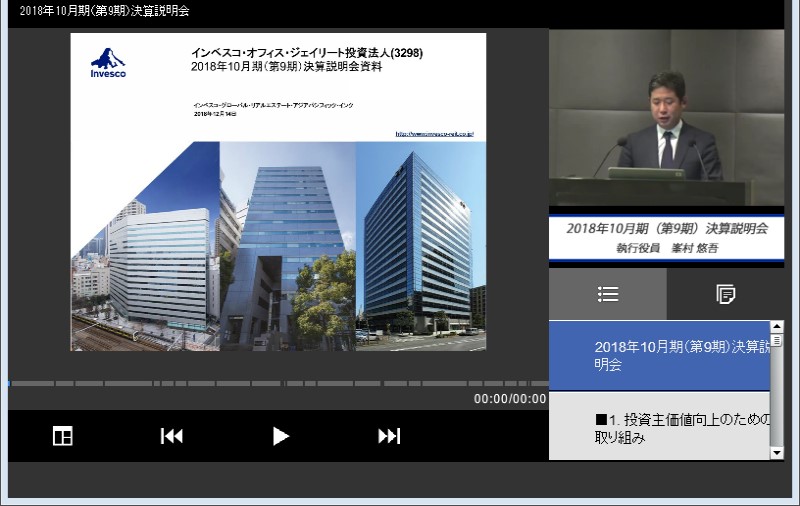800x506 pixels.
Task: Switch to the notes tab icon
Action: click(725, 294)
